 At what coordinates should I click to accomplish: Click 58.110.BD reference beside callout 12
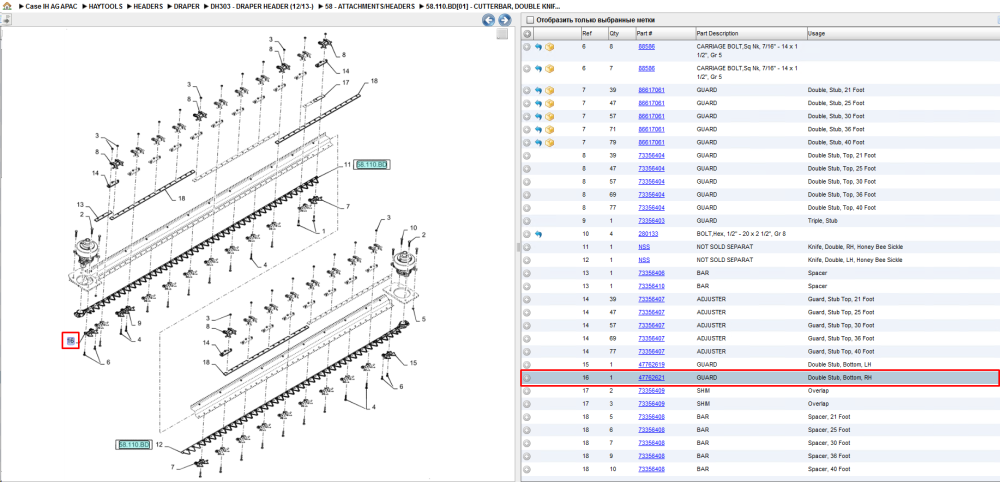(134, 444)
